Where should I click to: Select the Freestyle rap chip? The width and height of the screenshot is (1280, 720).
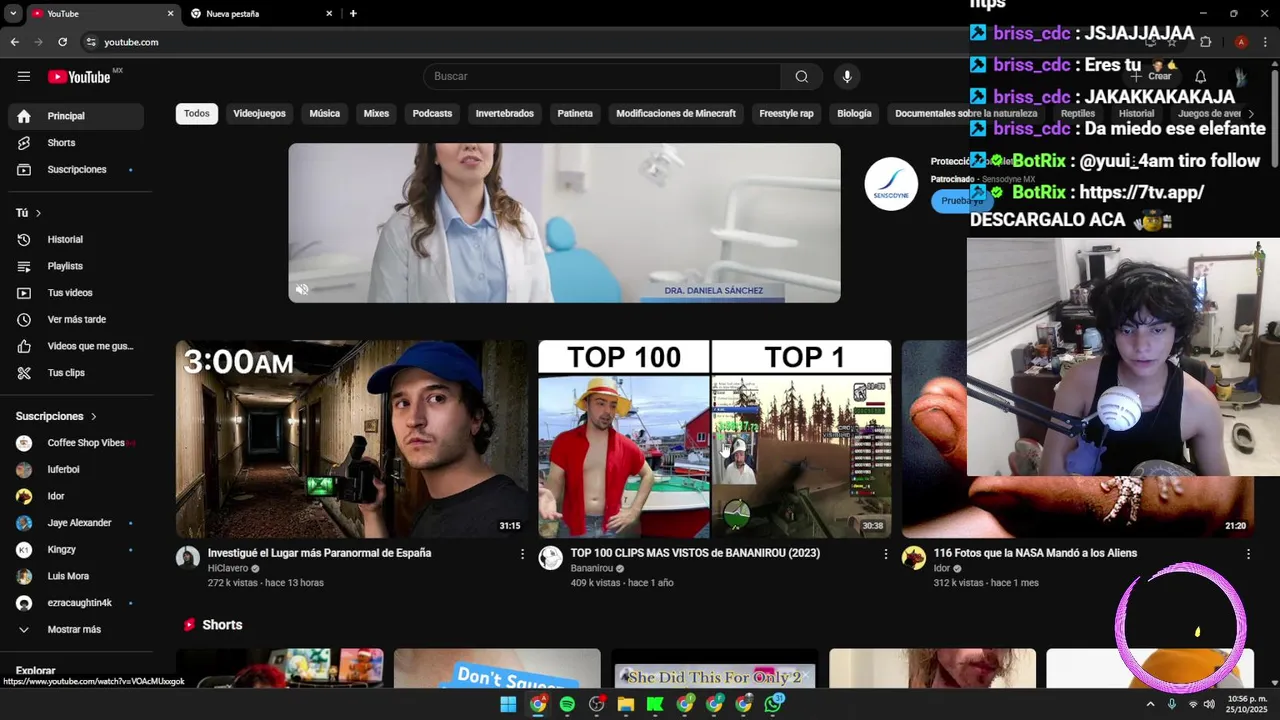coord(786,114)
